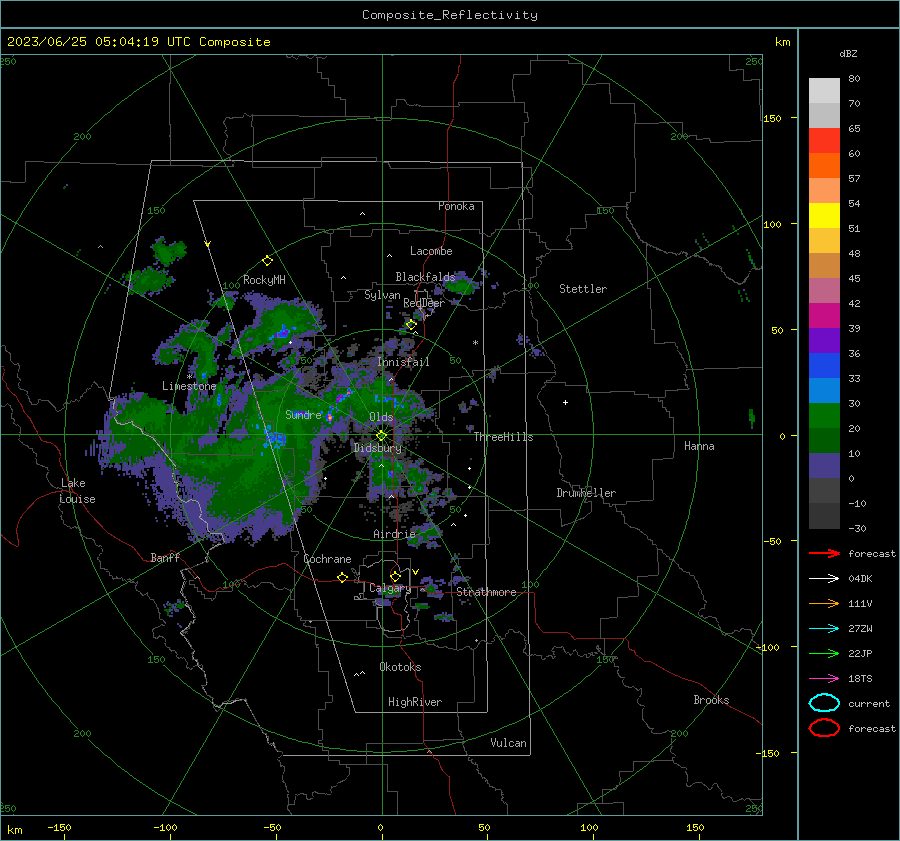Click the Vulcan label

(x=508, y=743)
